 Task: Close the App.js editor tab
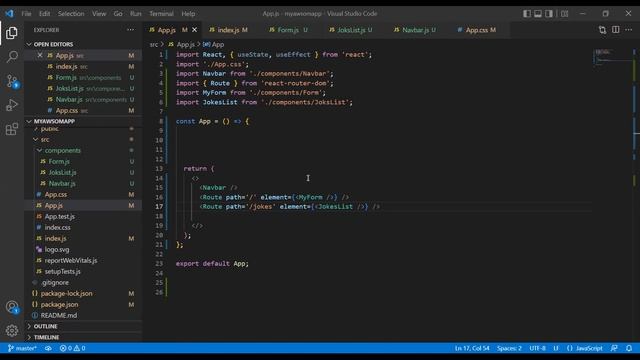tap(195, 30)
